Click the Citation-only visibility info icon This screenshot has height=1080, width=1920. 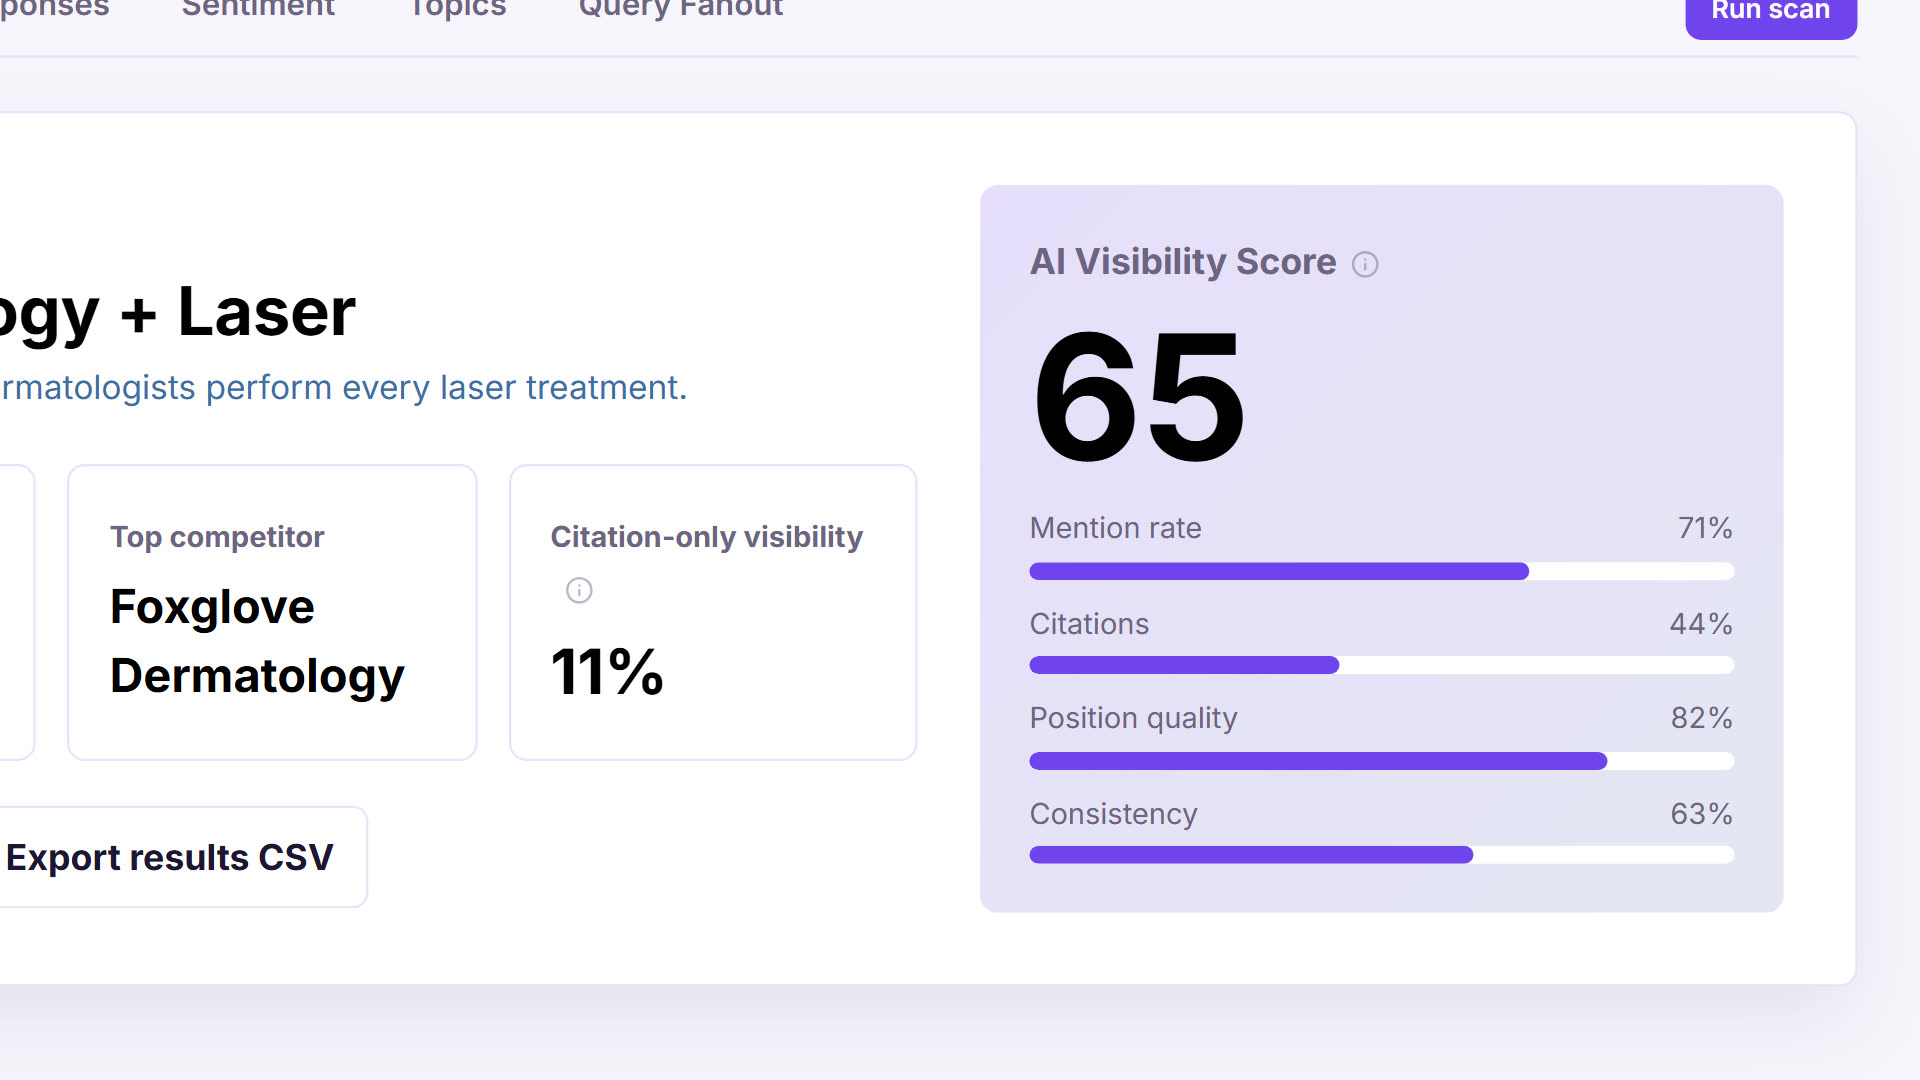[x=579, y=590]
